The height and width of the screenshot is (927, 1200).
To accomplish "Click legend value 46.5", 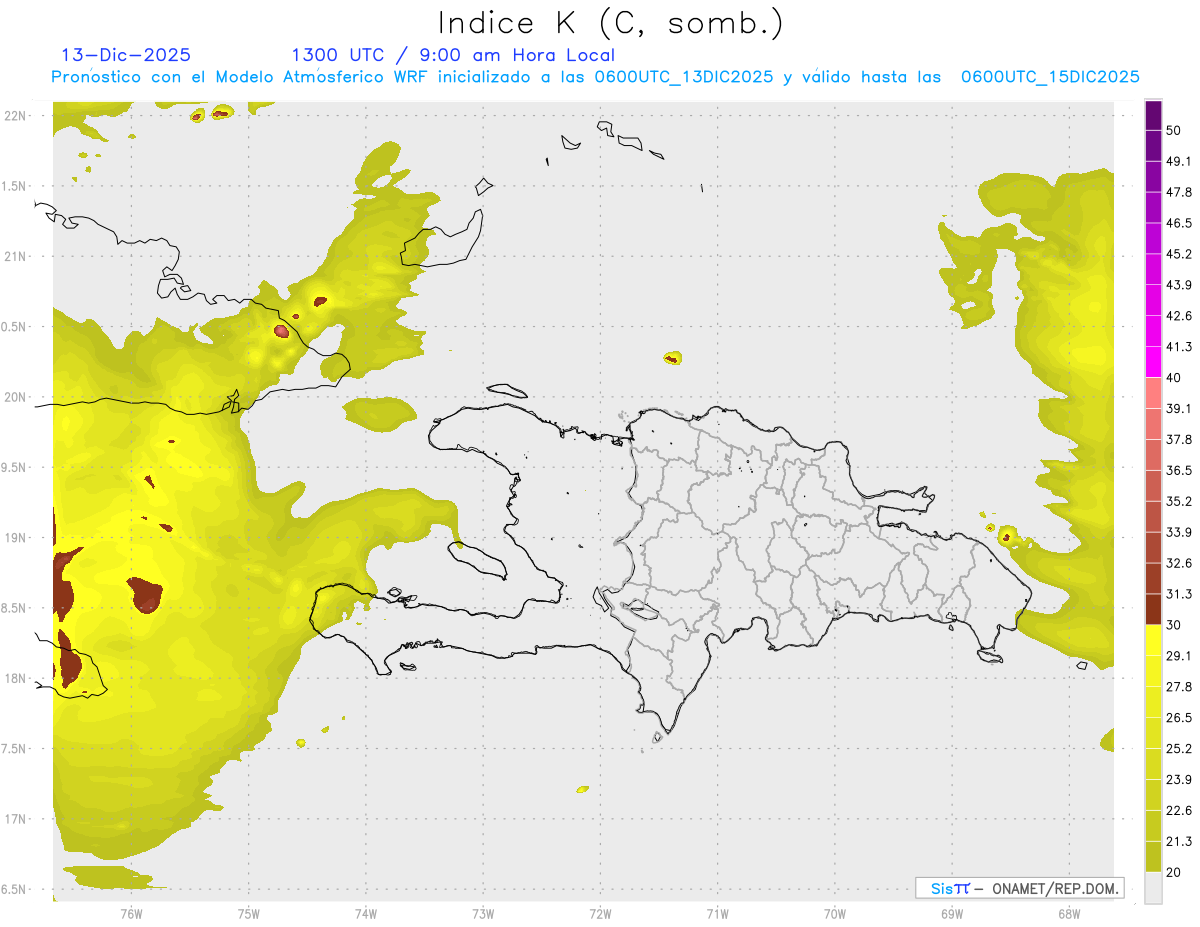I will point(1179,223).
